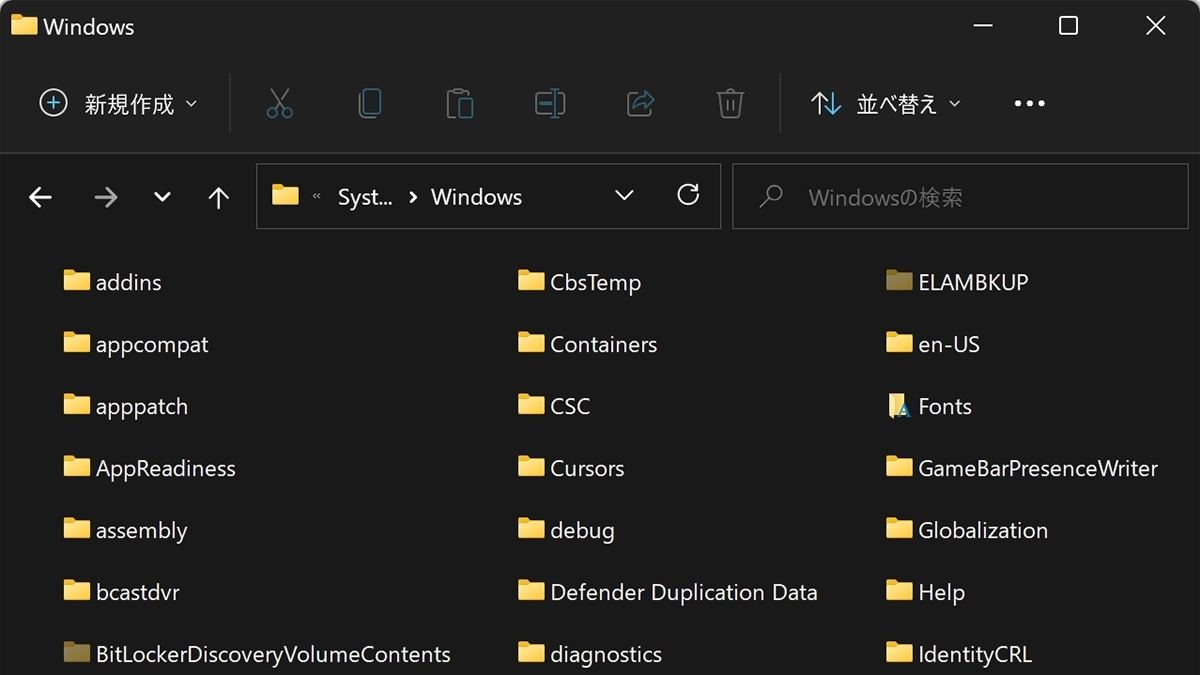1200x675 pixels.
Task: Click the Share icon in toolbar
Action: 640,103
